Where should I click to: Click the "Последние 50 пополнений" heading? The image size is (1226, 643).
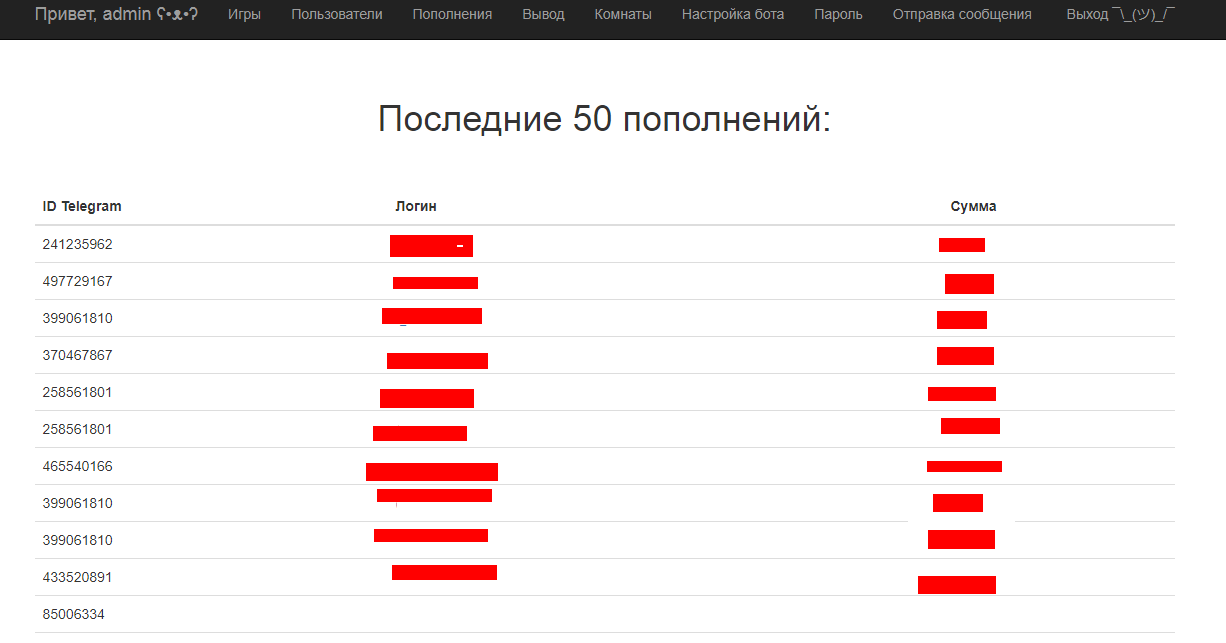(604, 119)
